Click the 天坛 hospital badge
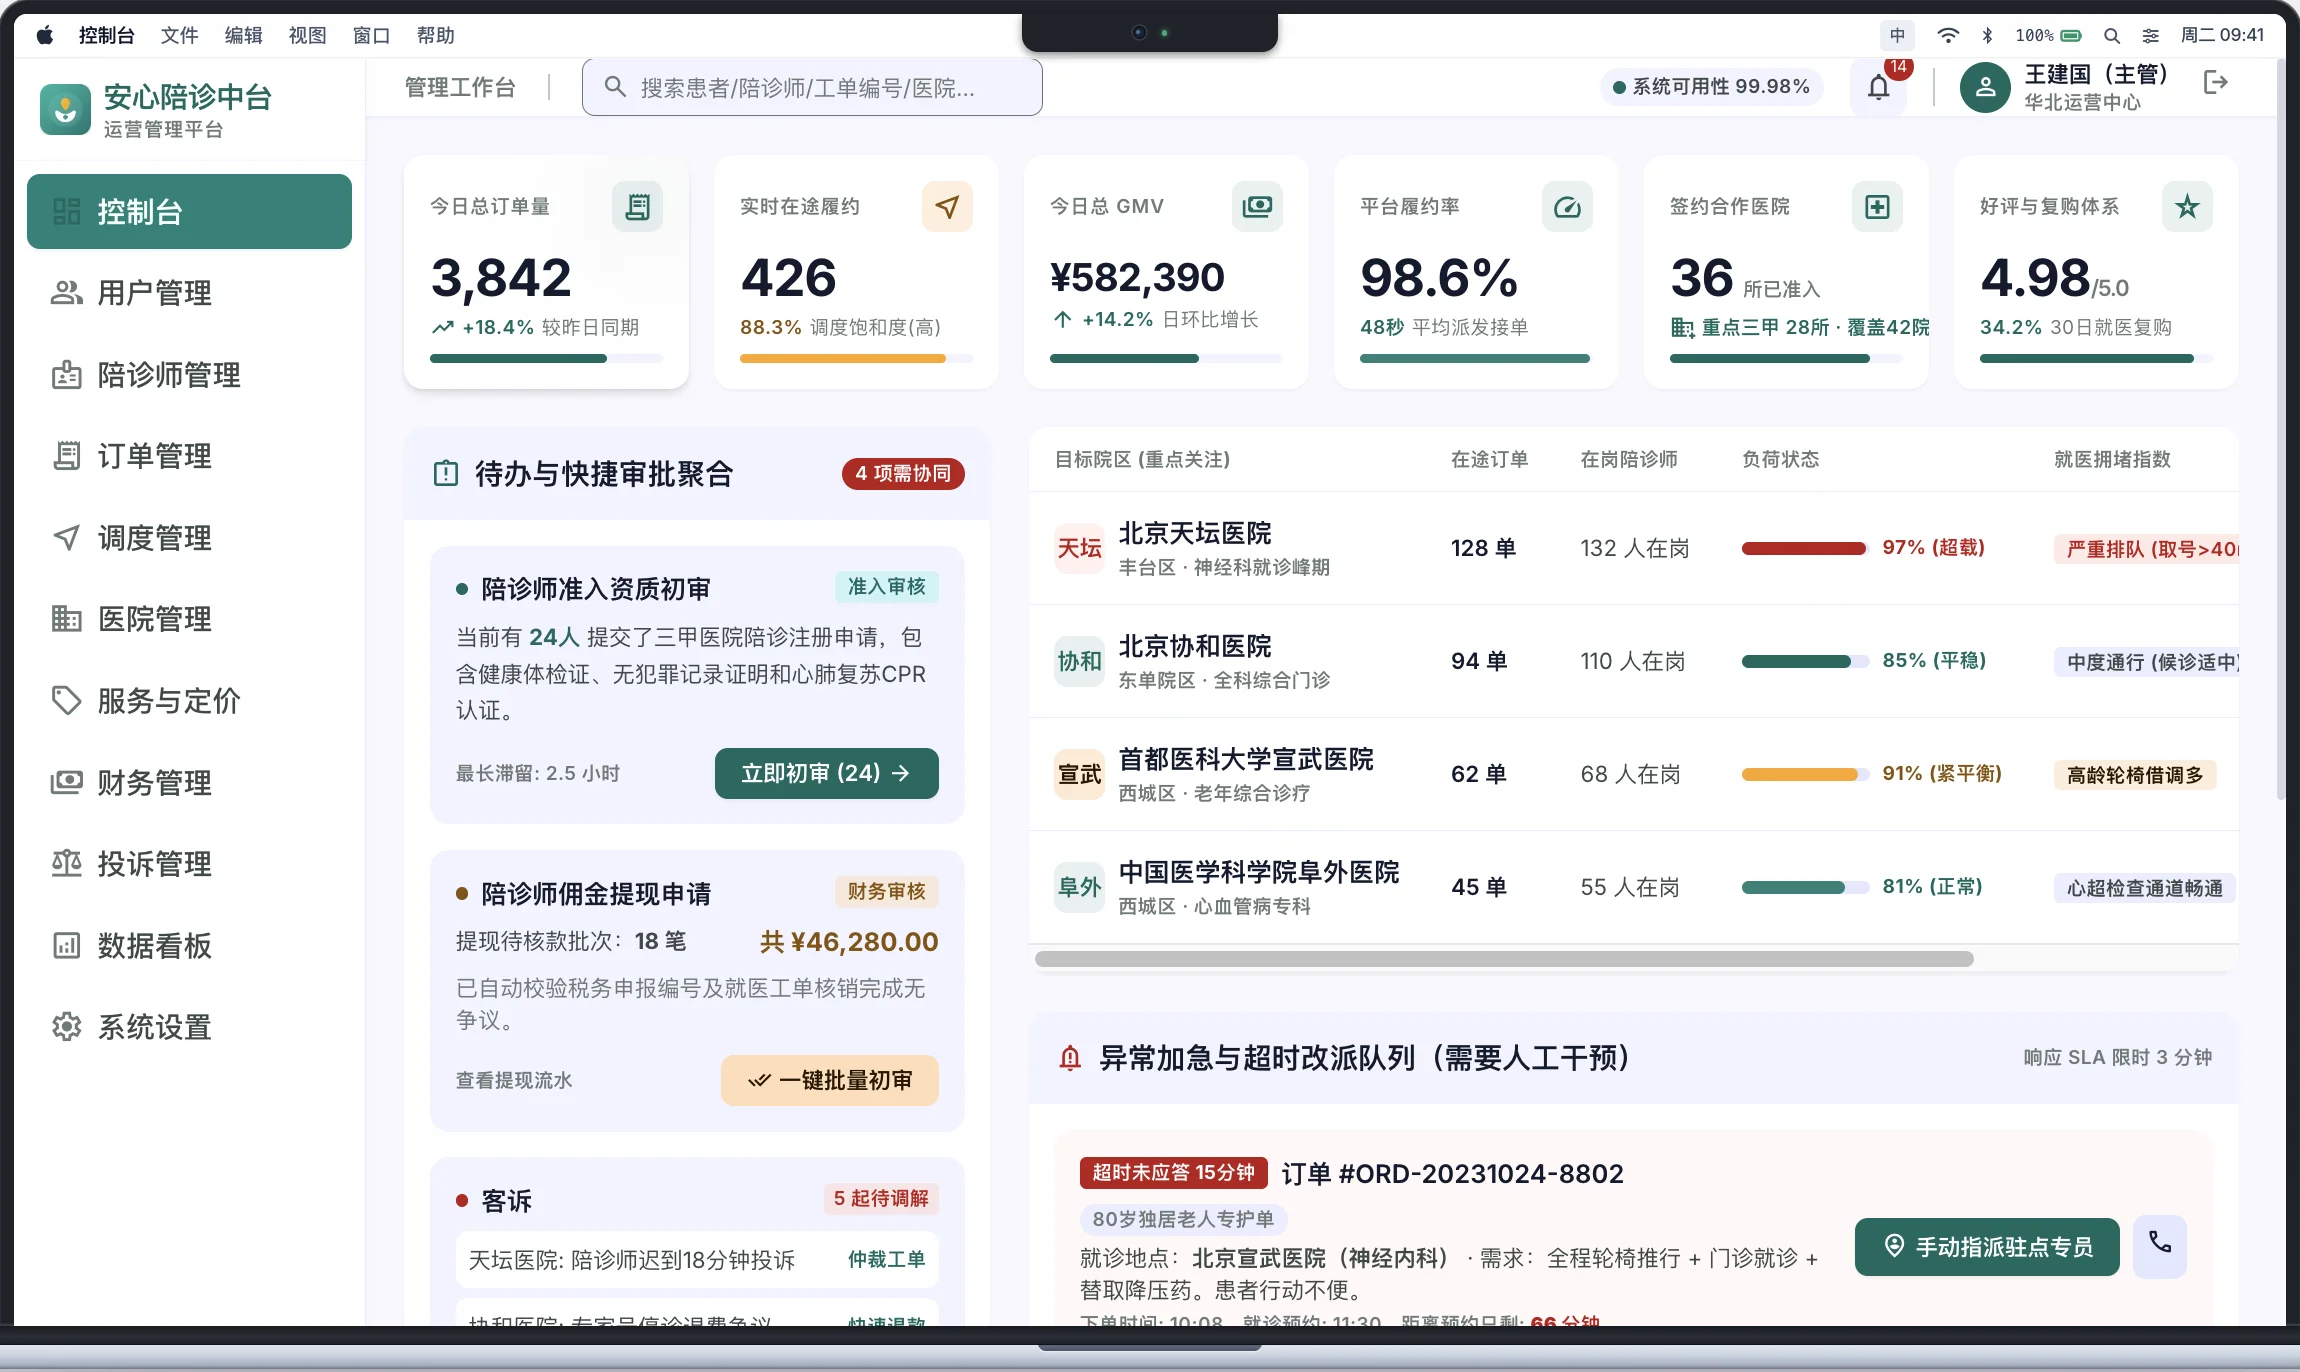This screenshot has width=2300, height=1372. (x=1079, y=548)
